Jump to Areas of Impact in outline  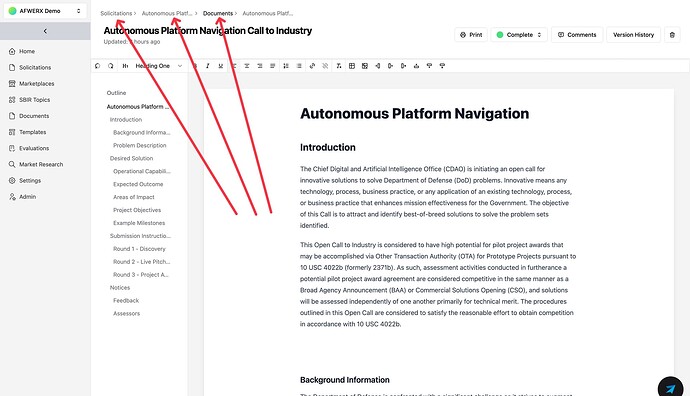point(134,197)
